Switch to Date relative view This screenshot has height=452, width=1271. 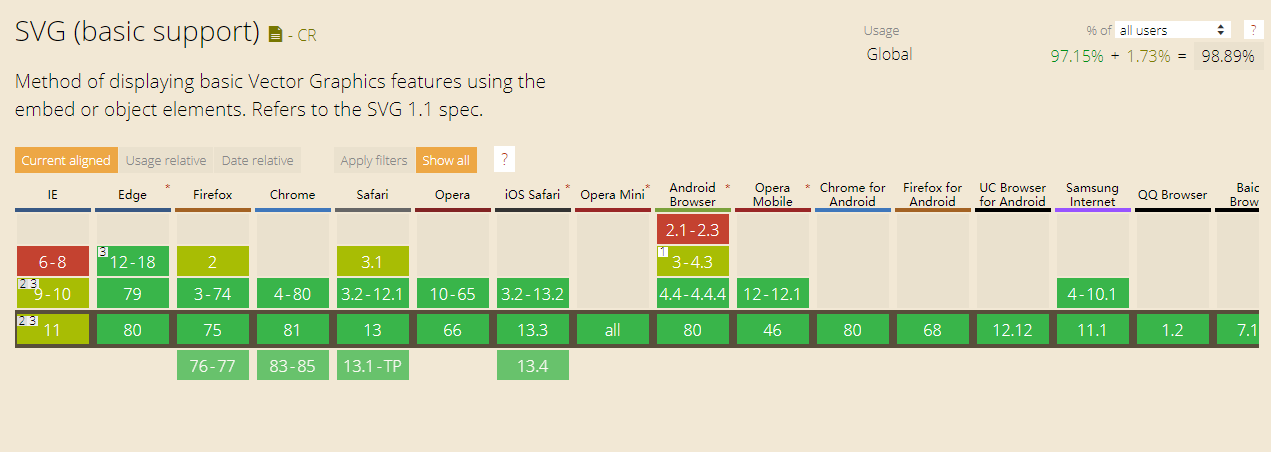pos(258,160)
